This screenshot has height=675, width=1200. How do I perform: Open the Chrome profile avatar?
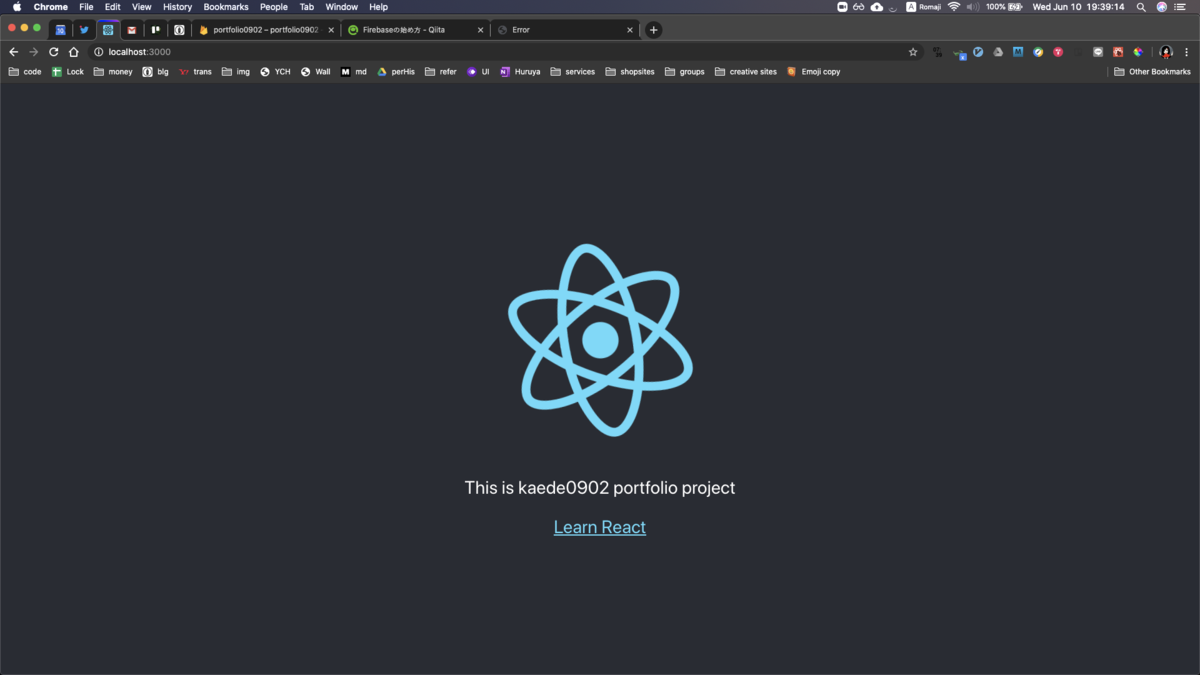point(1166,52)
